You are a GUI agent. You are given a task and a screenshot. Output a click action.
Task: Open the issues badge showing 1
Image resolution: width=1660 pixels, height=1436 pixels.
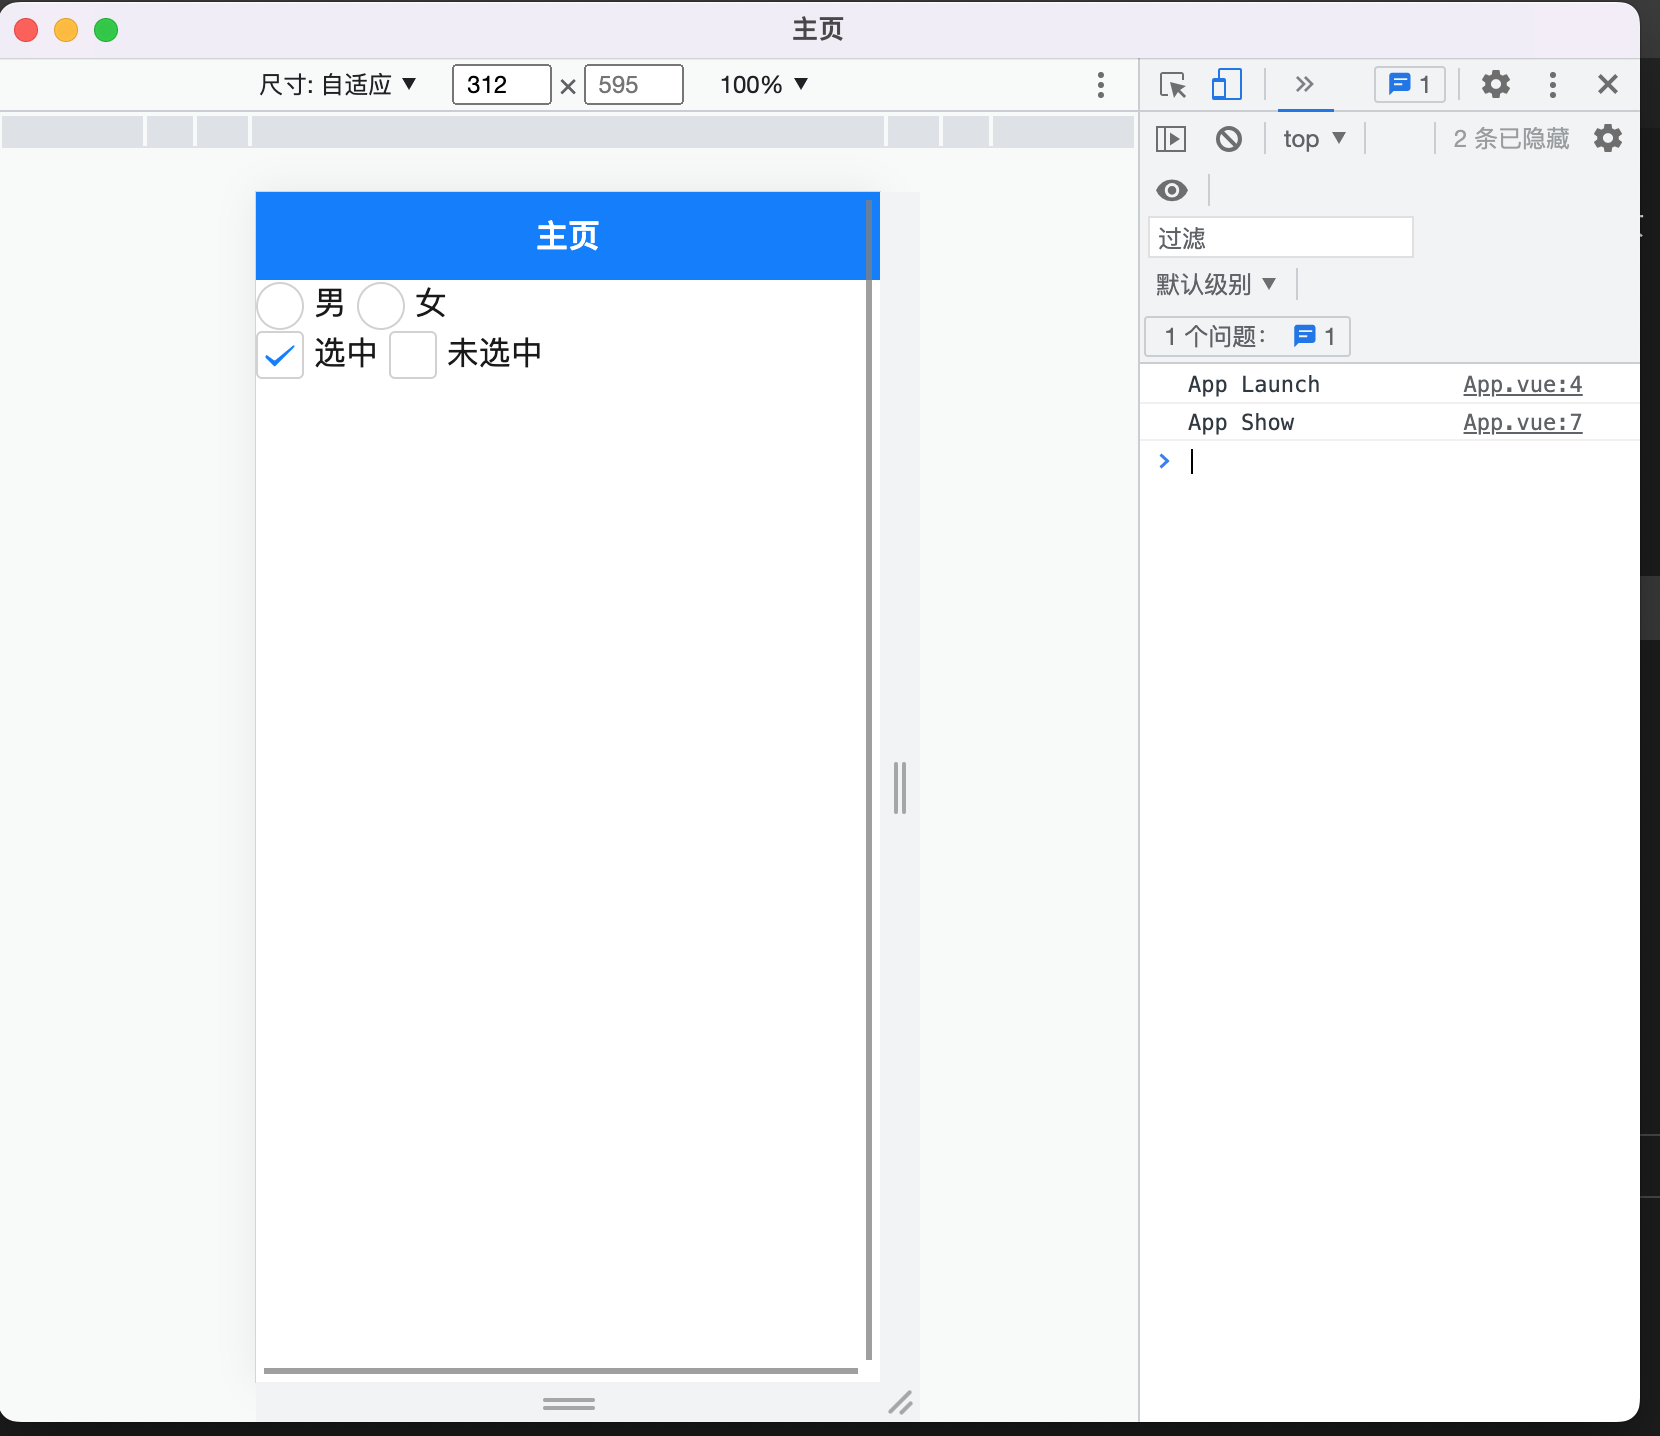(1410, 84)
